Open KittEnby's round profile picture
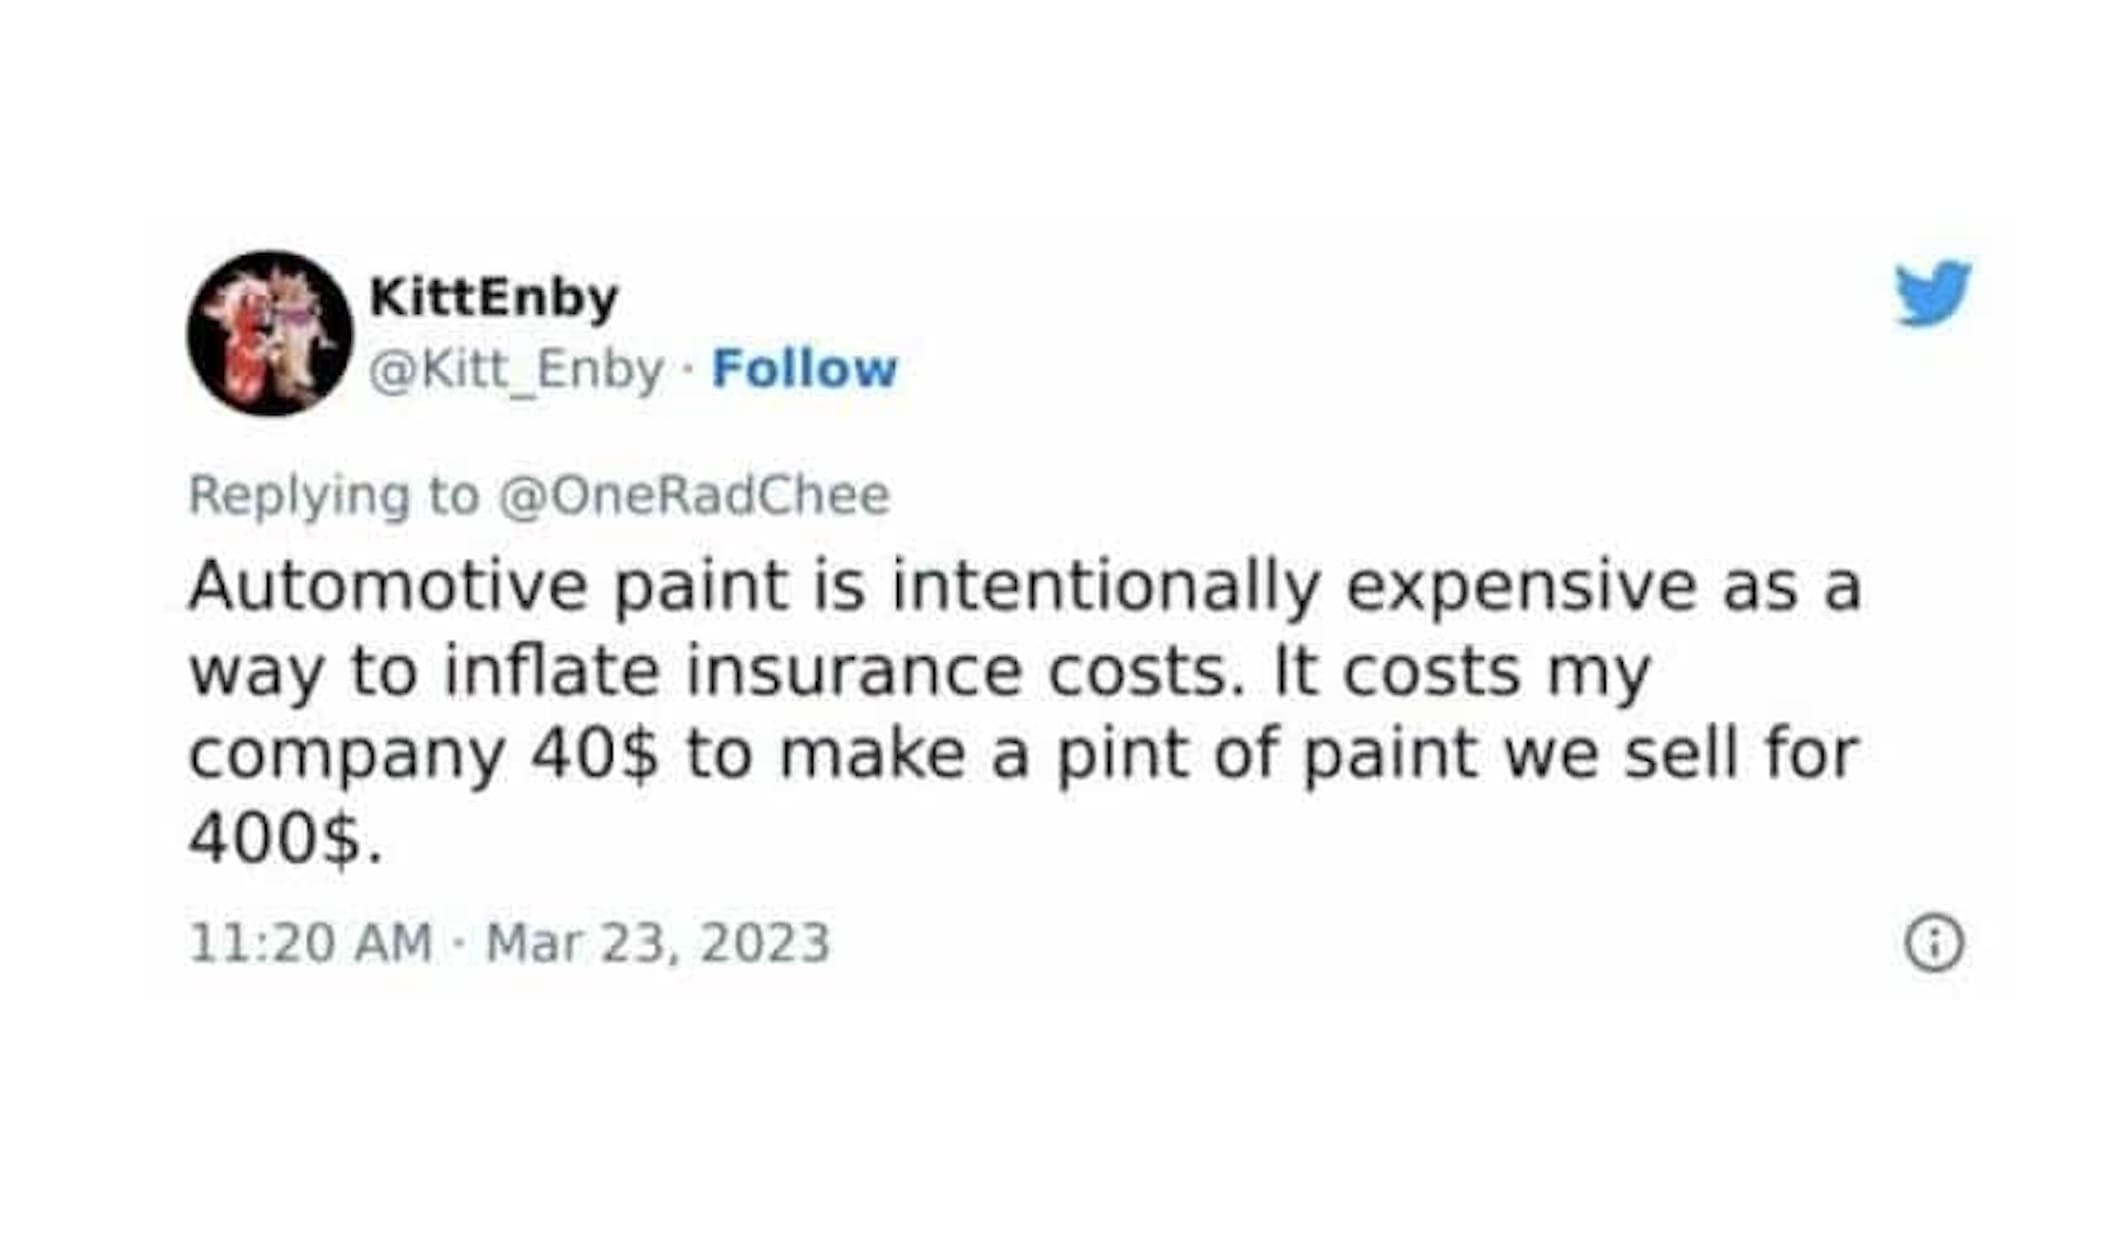 [x=270, y=333]
